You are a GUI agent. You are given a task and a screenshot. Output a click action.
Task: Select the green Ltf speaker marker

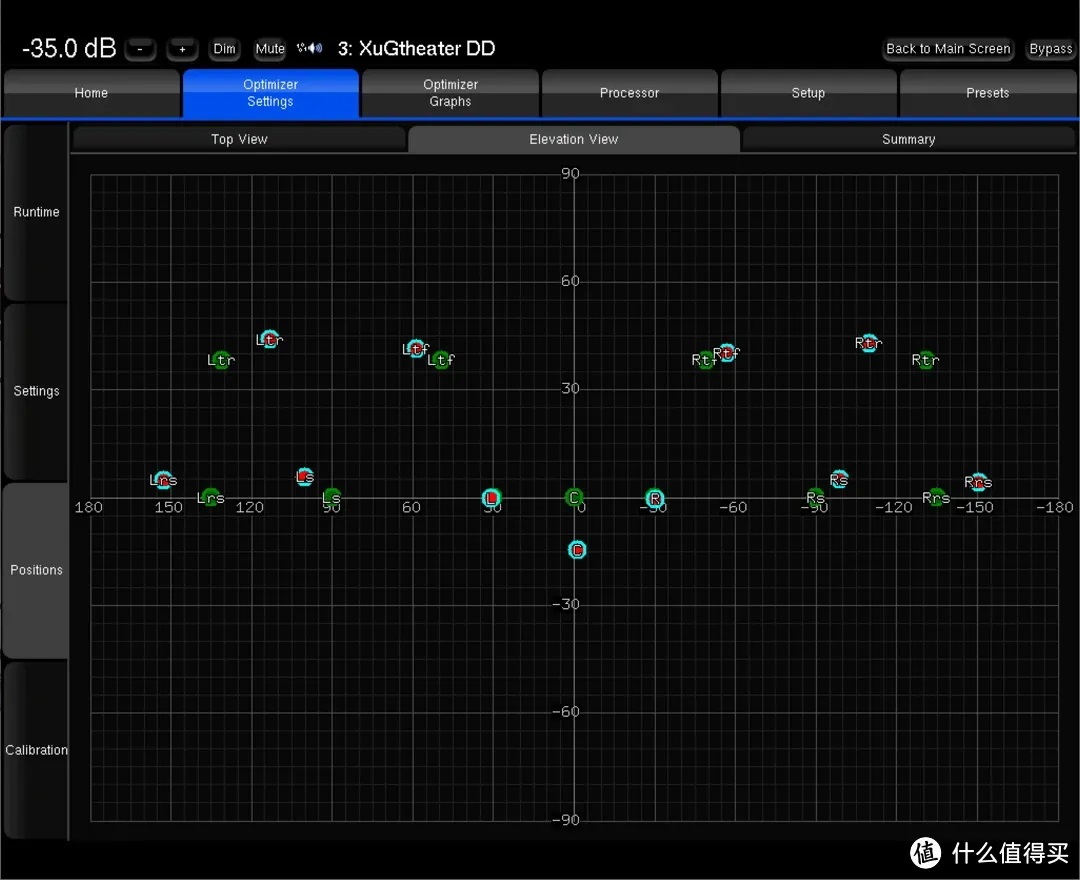(441, 359)
